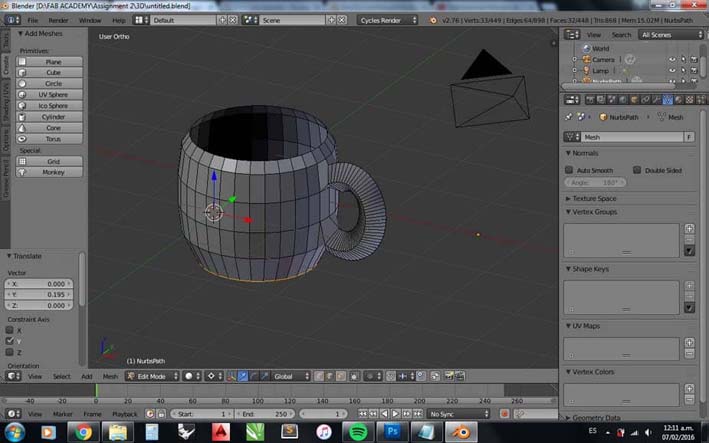Open the Texture checker properties tab

click(690, 99)
